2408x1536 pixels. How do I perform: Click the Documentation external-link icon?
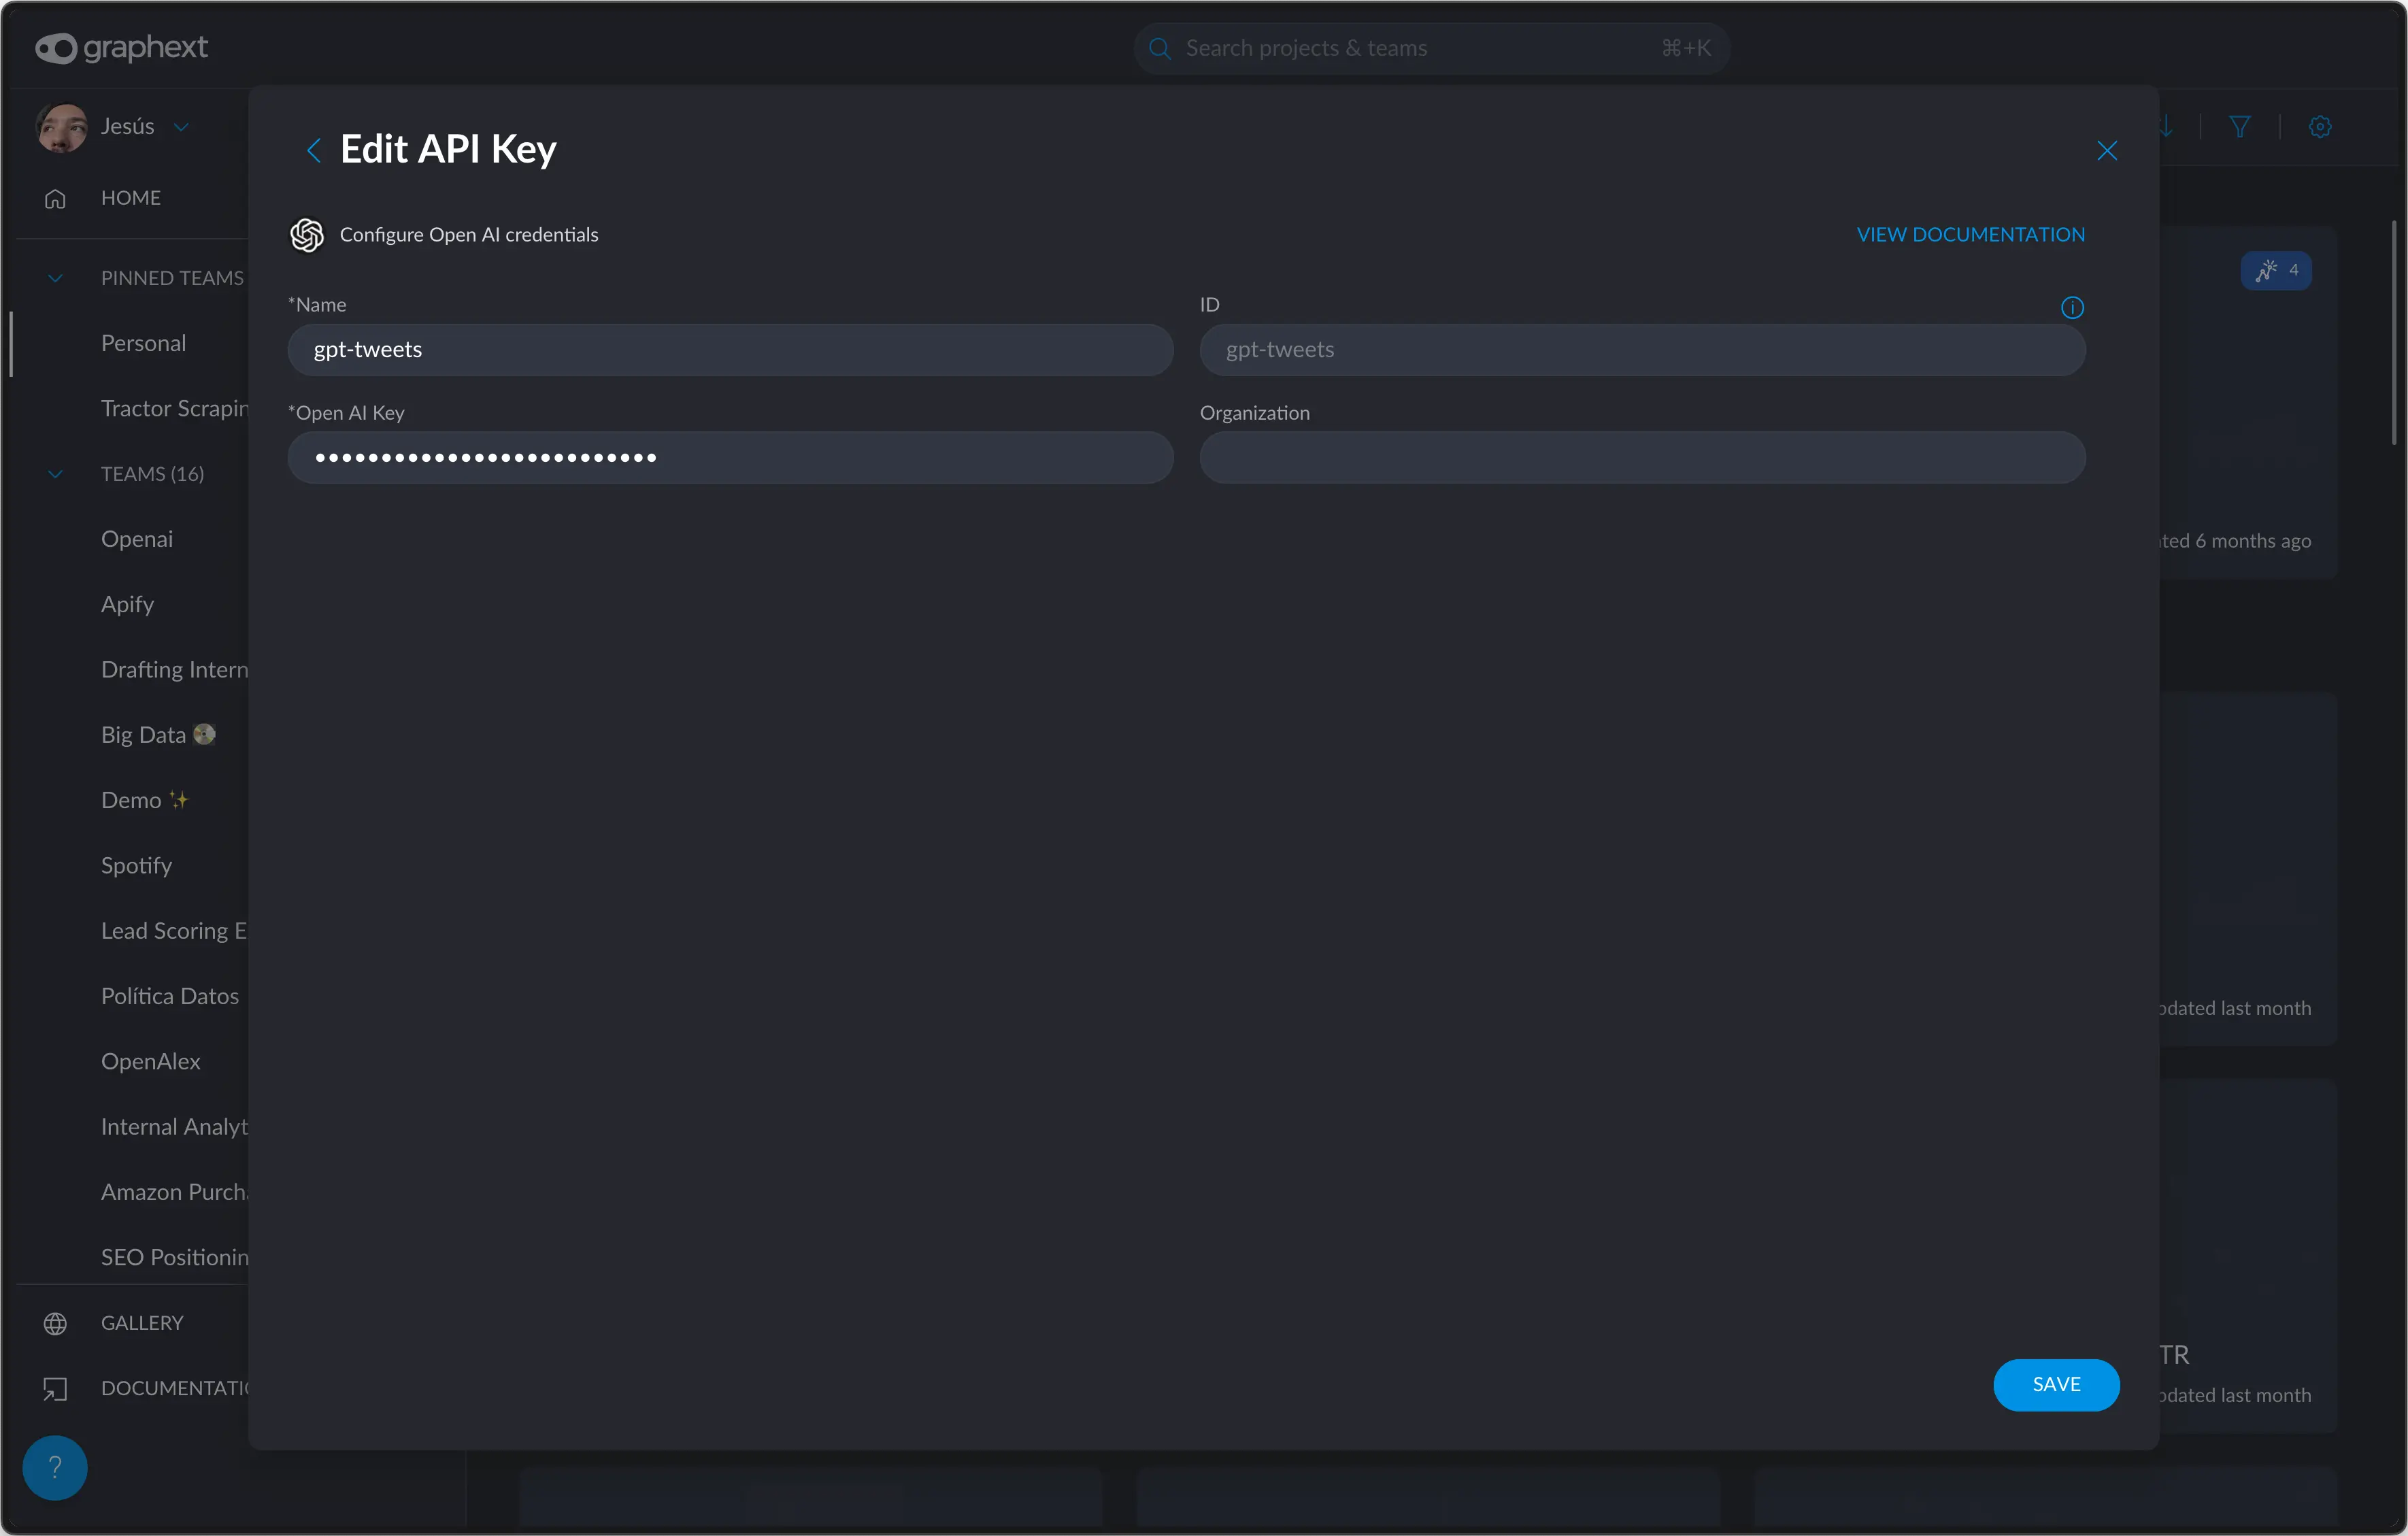pos(55,1388)
